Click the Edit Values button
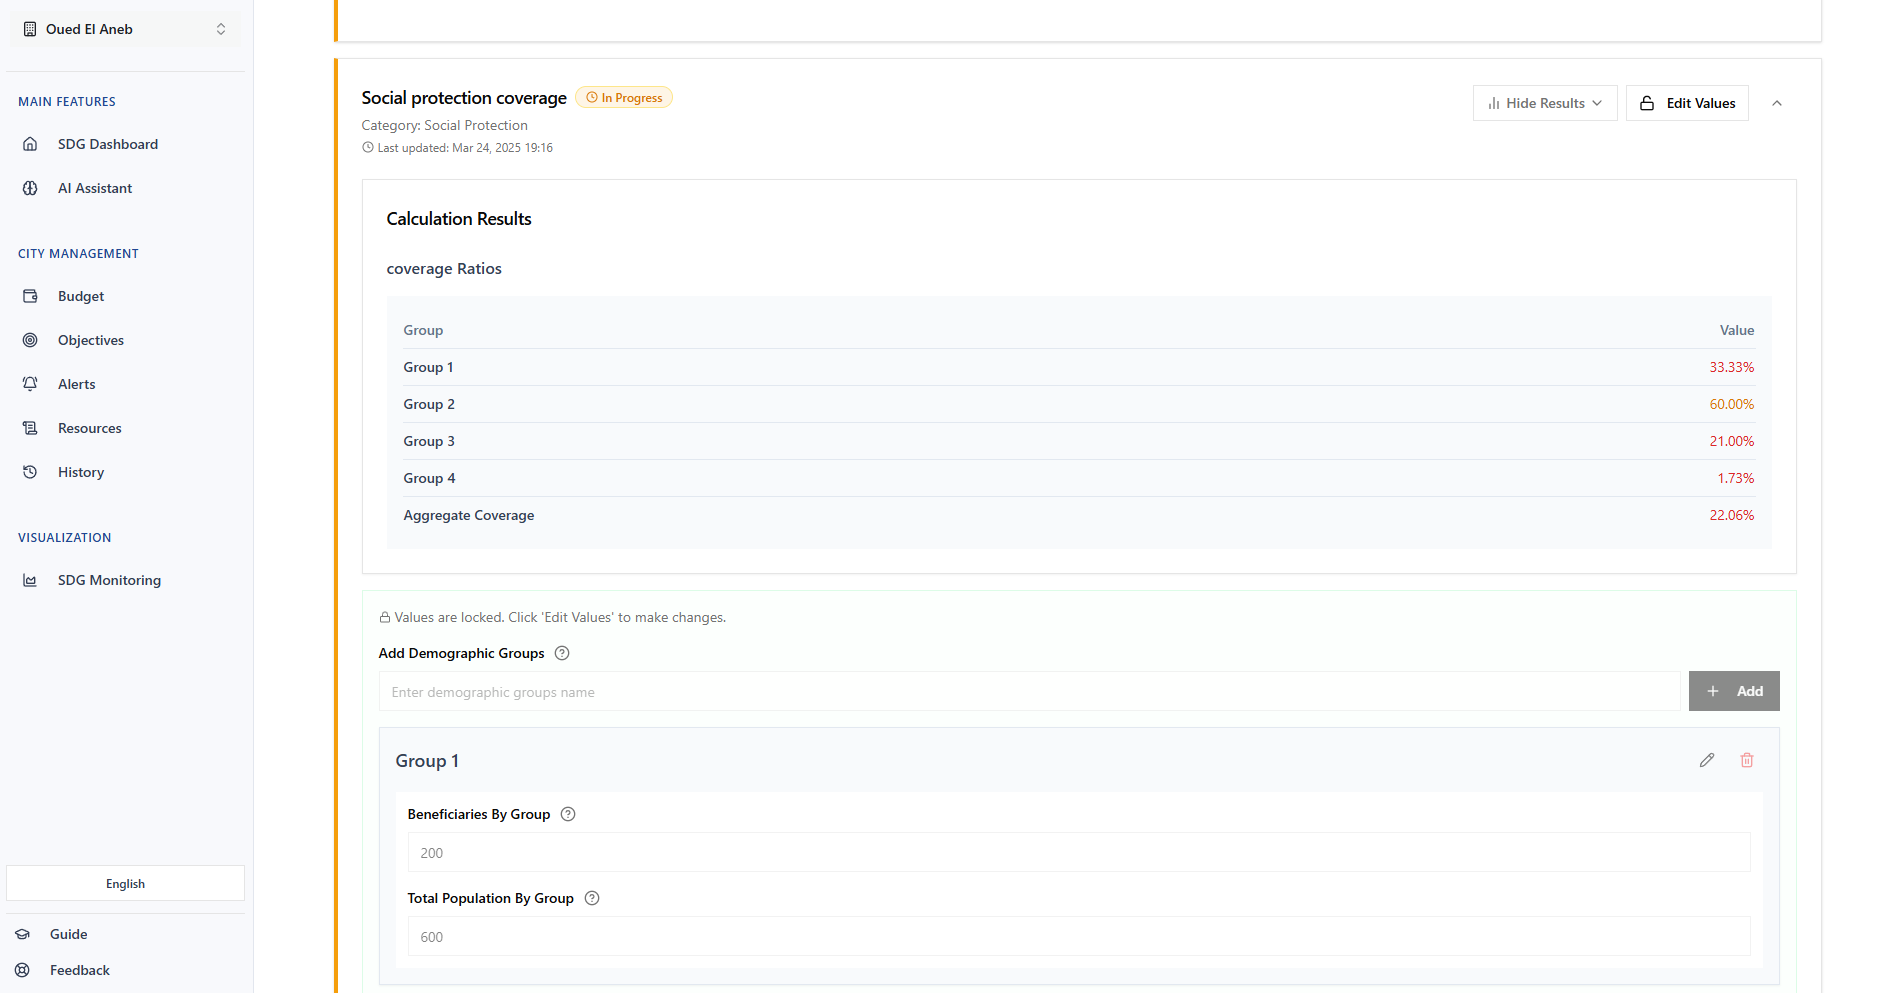This screenshot has height=993, width=1888. pyautogui.click(x=1687, y=103)
